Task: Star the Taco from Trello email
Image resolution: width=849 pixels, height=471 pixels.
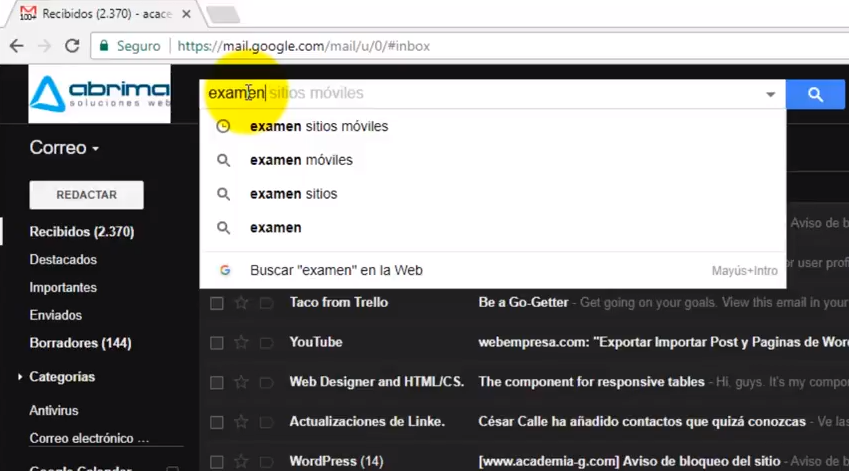Action: point(241,303)
